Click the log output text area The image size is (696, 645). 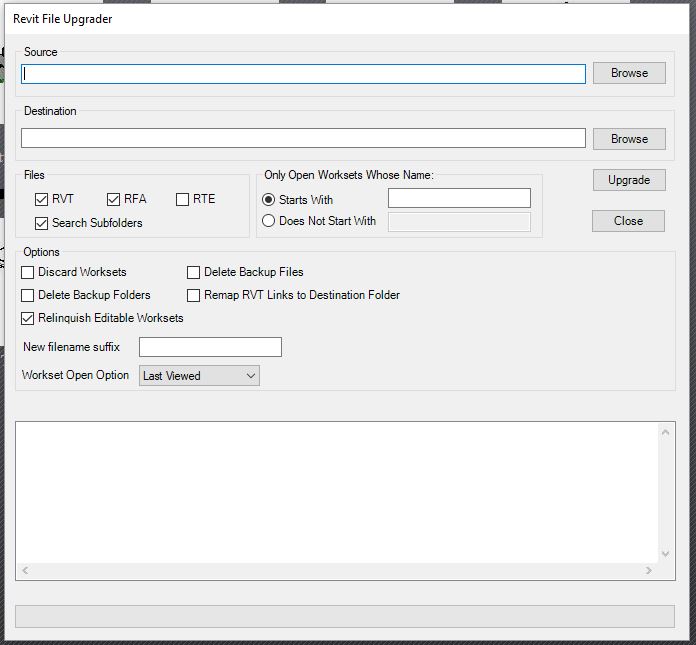336,493
